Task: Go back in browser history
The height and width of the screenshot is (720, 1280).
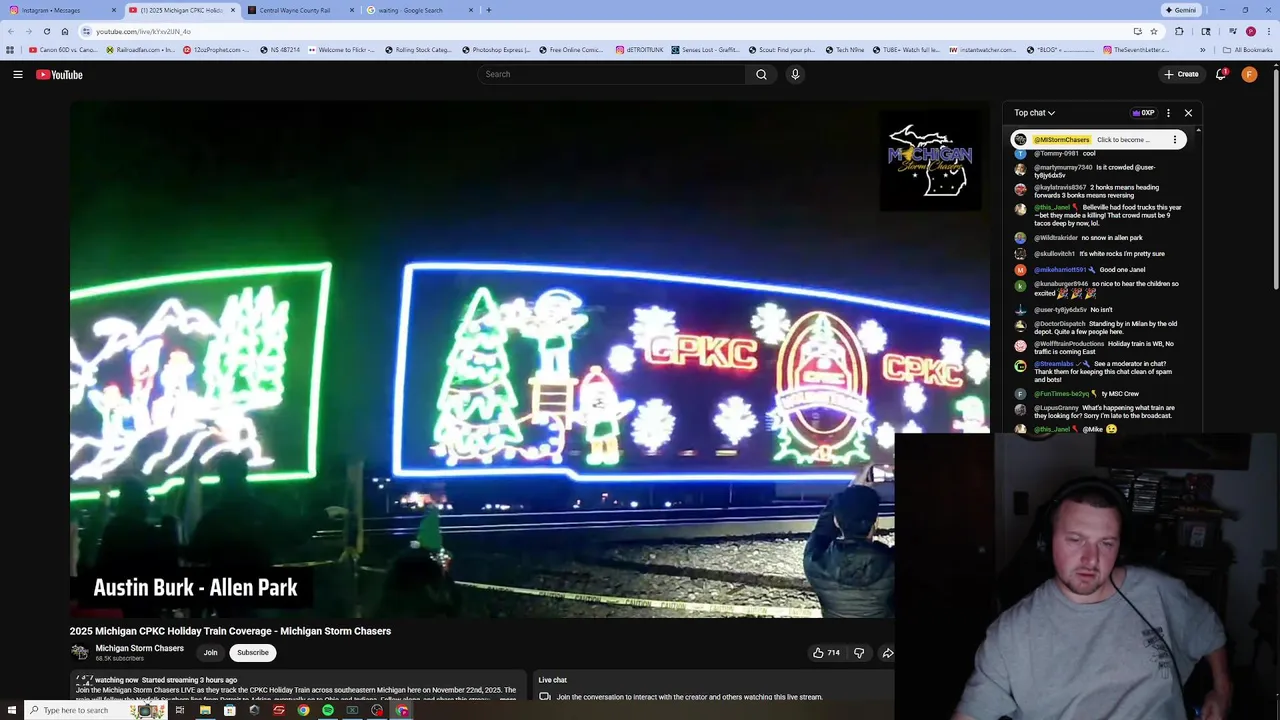Action: point(11,31)
